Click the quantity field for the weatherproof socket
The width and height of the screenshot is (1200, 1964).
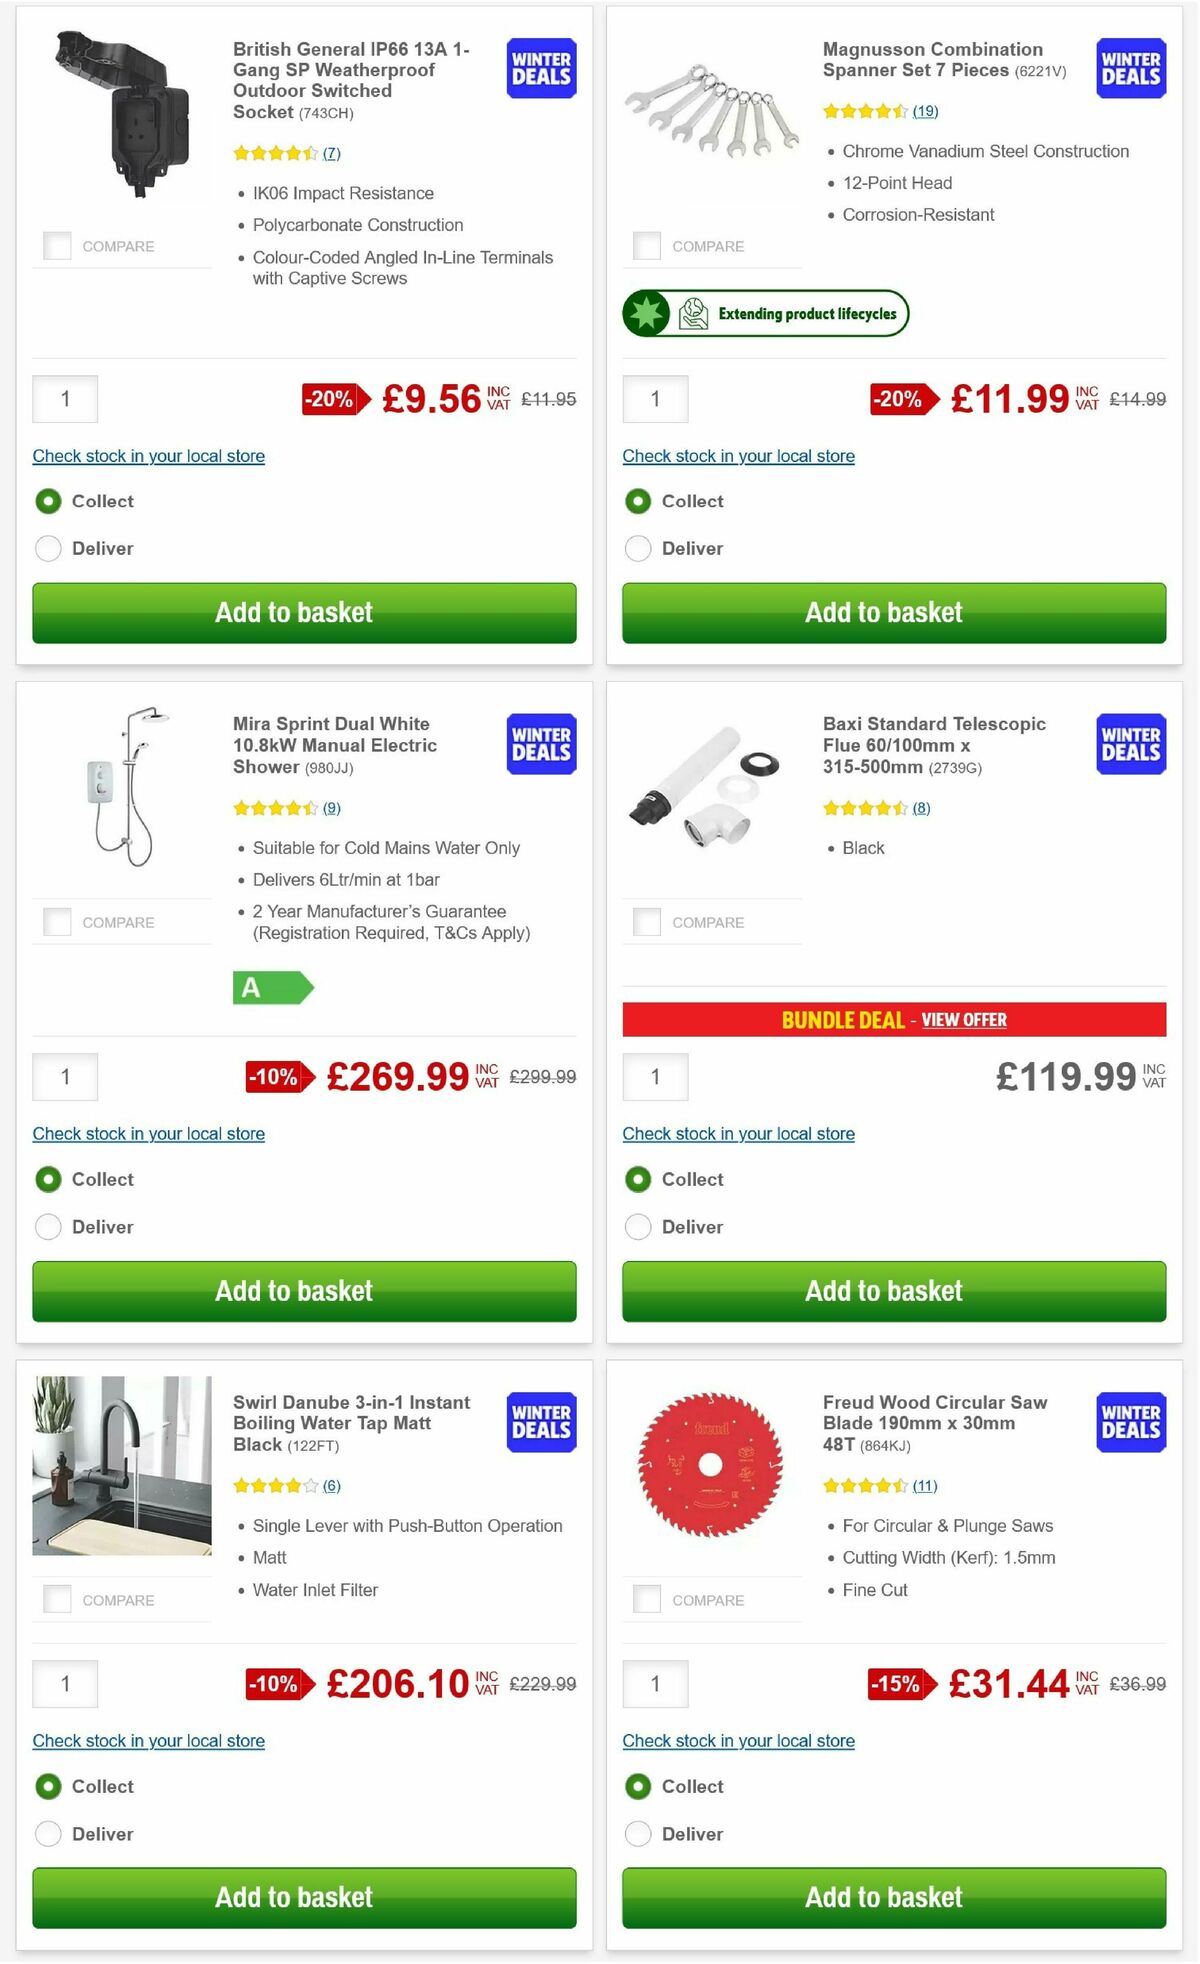pos(65,398)
